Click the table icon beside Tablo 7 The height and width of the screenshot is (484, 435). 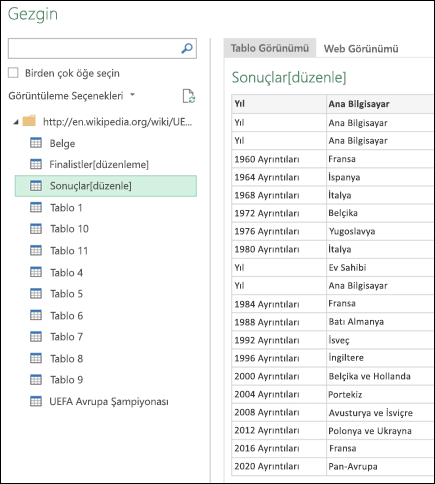(36, 337)
